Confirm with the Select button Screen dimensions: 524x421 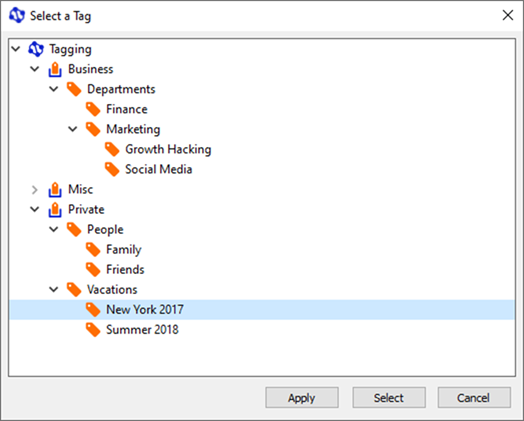[x=389, y=398]
